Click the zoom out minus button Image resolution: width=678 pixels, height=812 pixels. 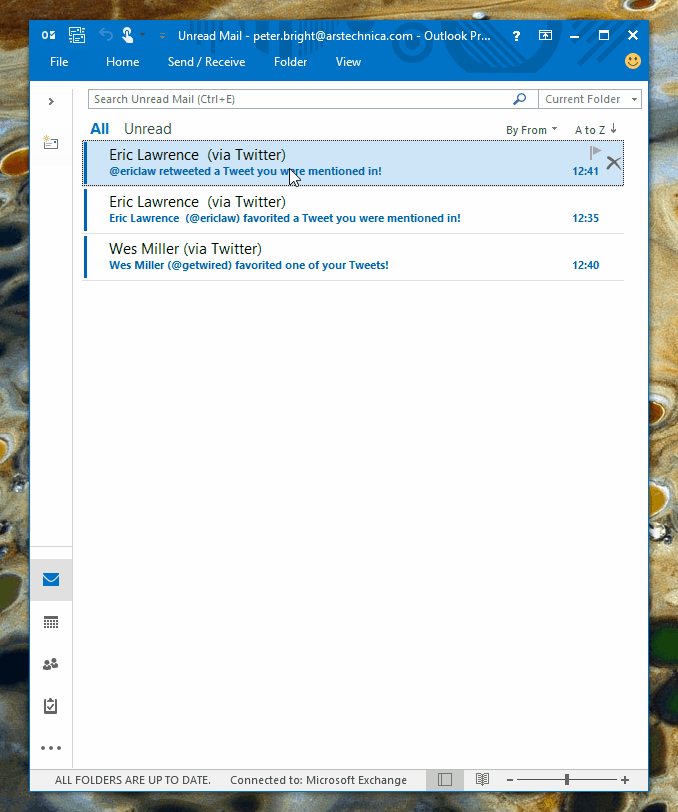(x=510, y=780)
